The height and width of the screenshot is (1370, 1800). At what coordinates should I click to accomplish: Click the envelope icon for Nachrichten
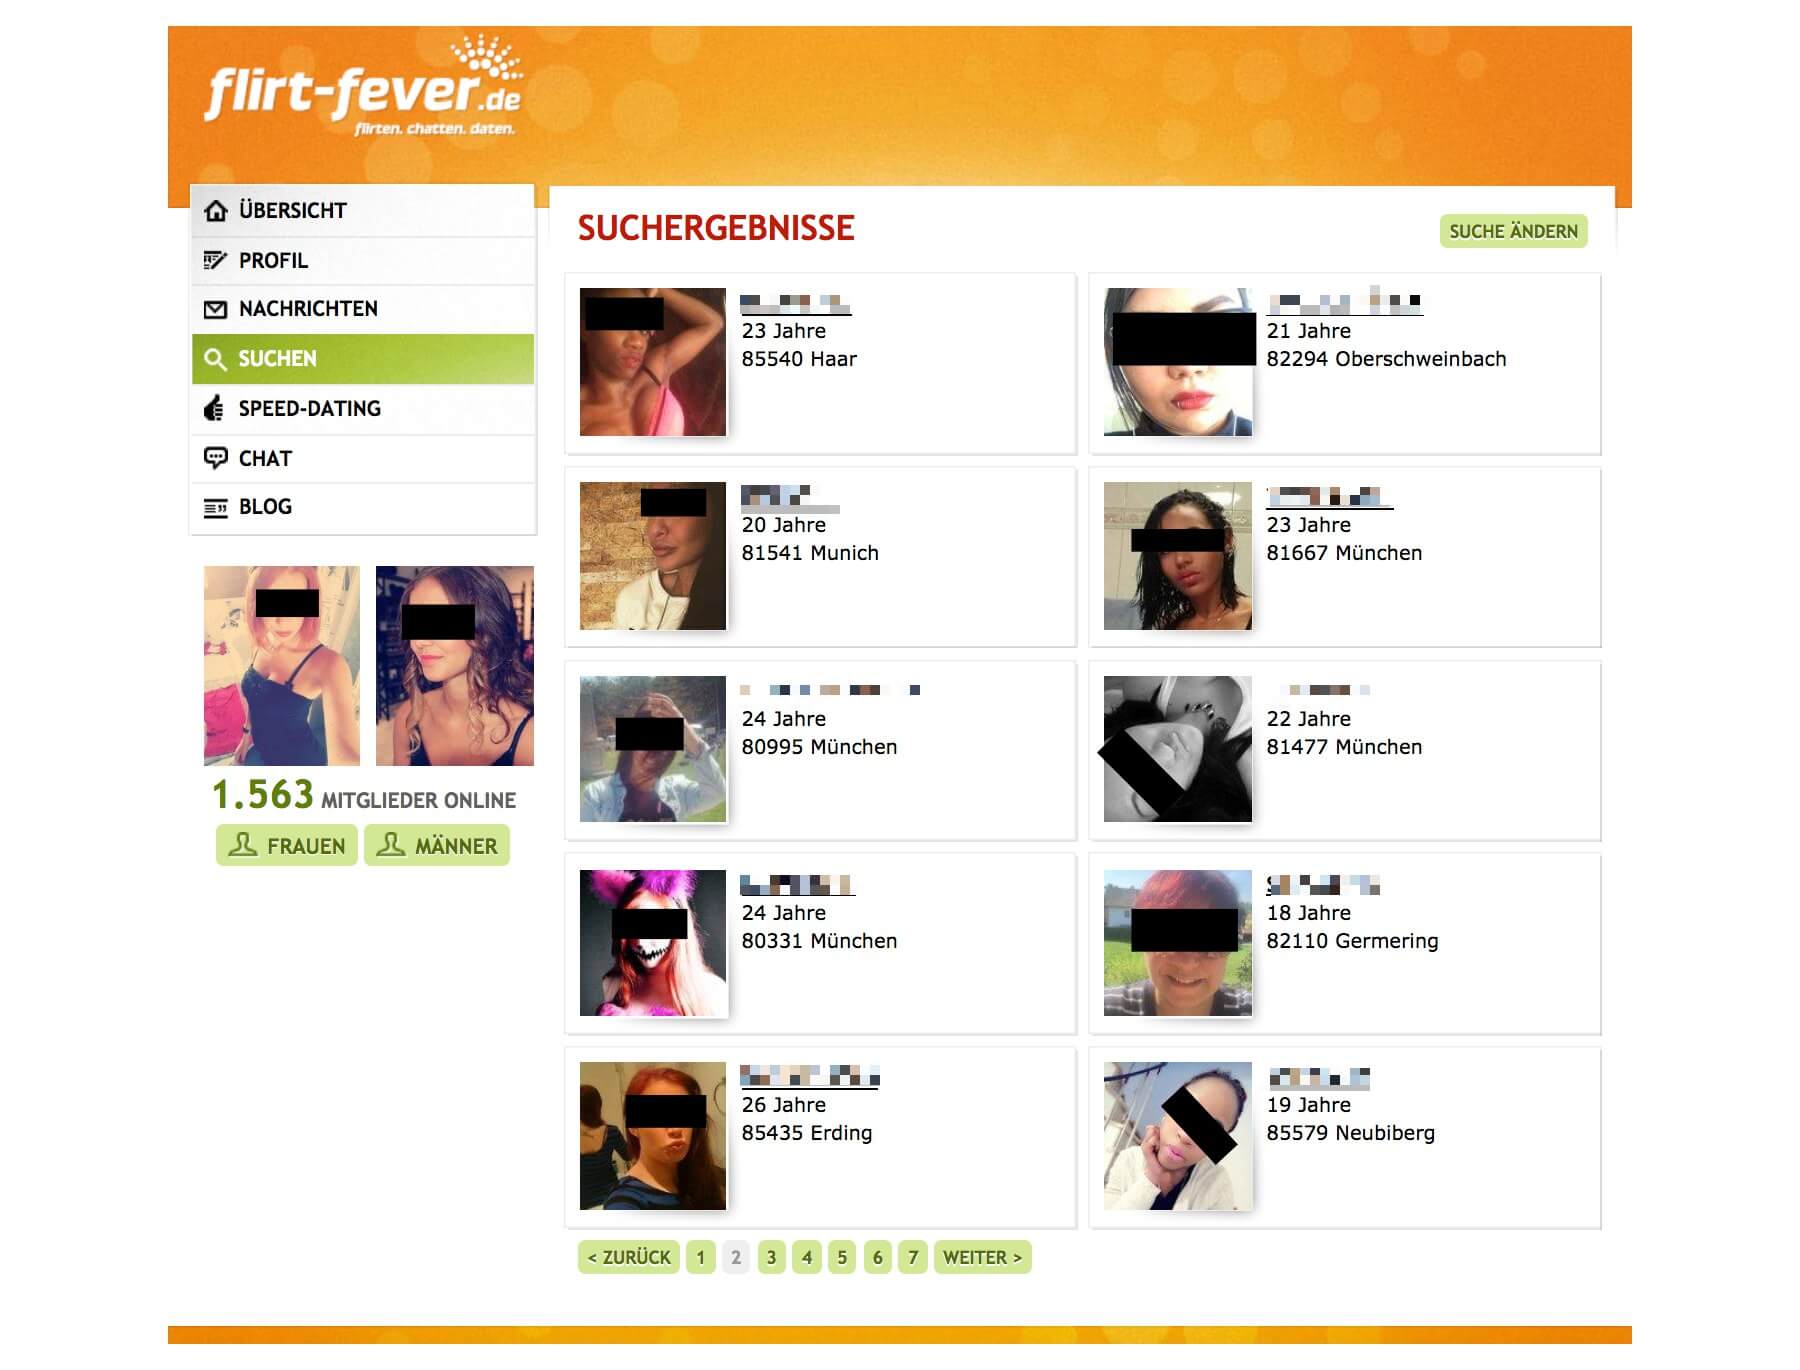[x=215, y=309]
